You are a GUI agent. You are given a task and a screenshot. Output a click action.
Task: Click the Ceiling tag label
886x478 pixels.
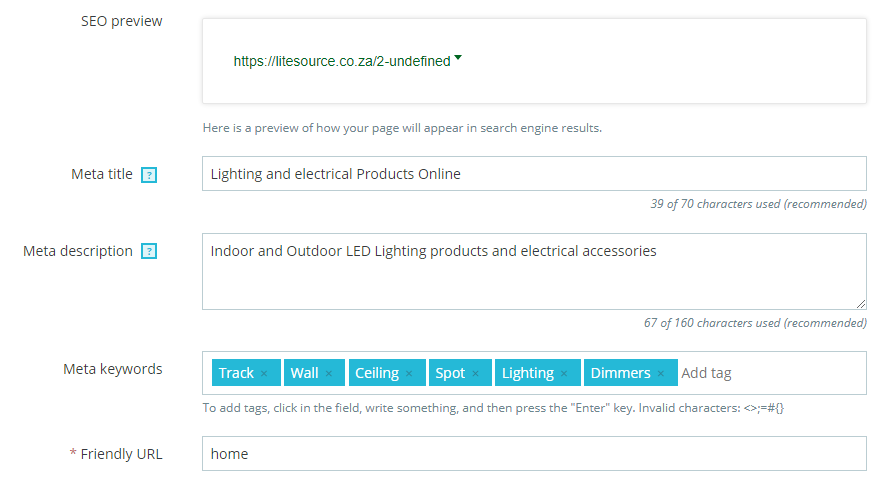(x=377, y=373)
